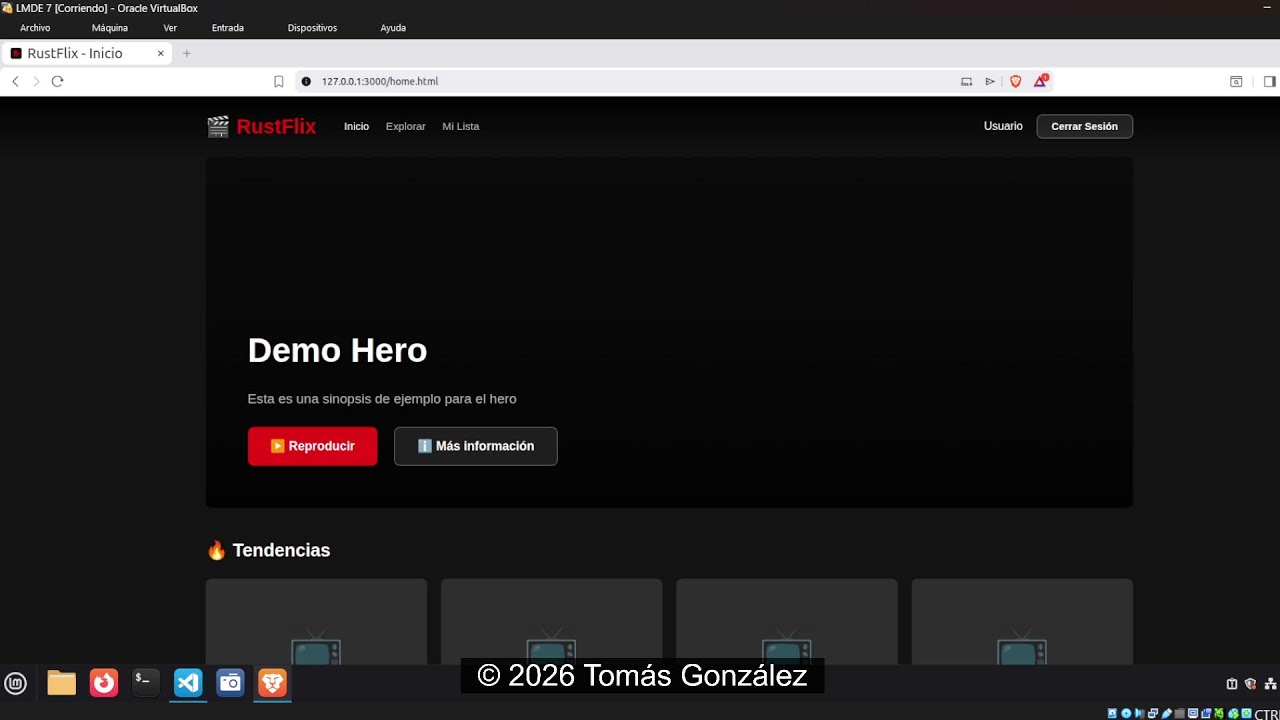
Task: Switch to Brave browser in taskbar
Action: point(272,683)
